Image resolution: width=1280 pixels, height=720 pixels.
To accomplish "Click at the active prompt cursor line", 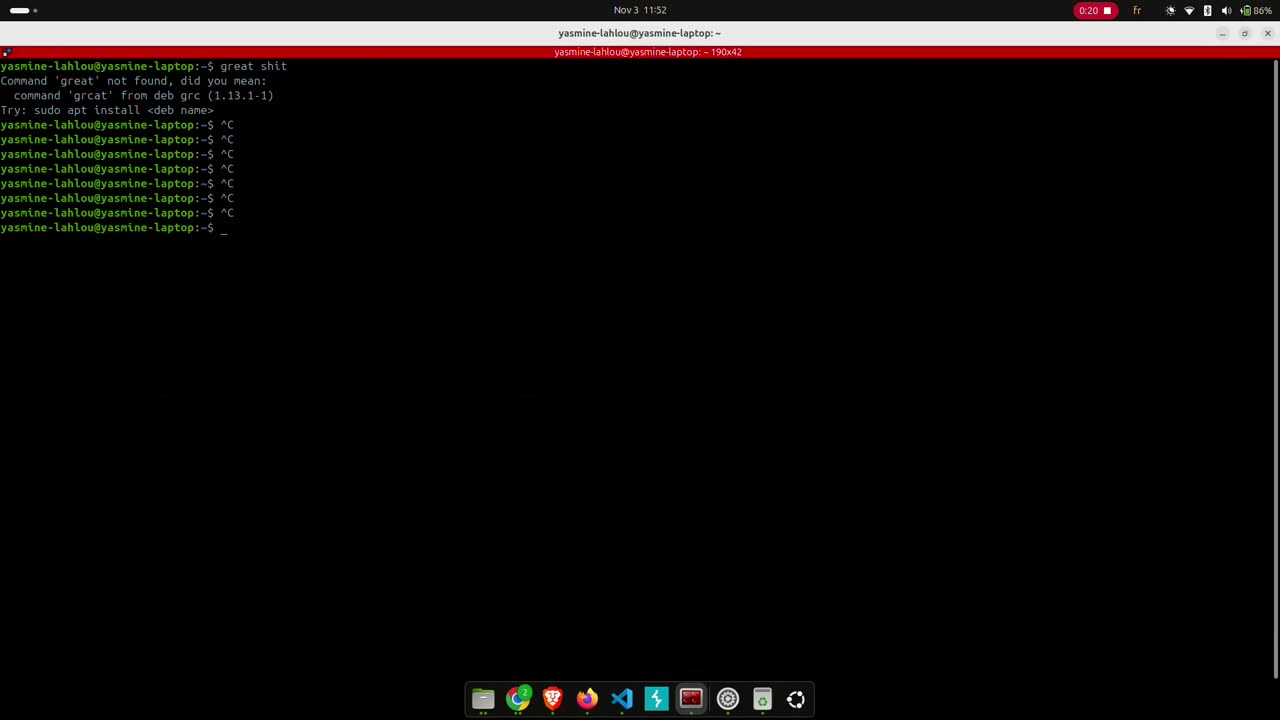I will (x=114, y=228).
